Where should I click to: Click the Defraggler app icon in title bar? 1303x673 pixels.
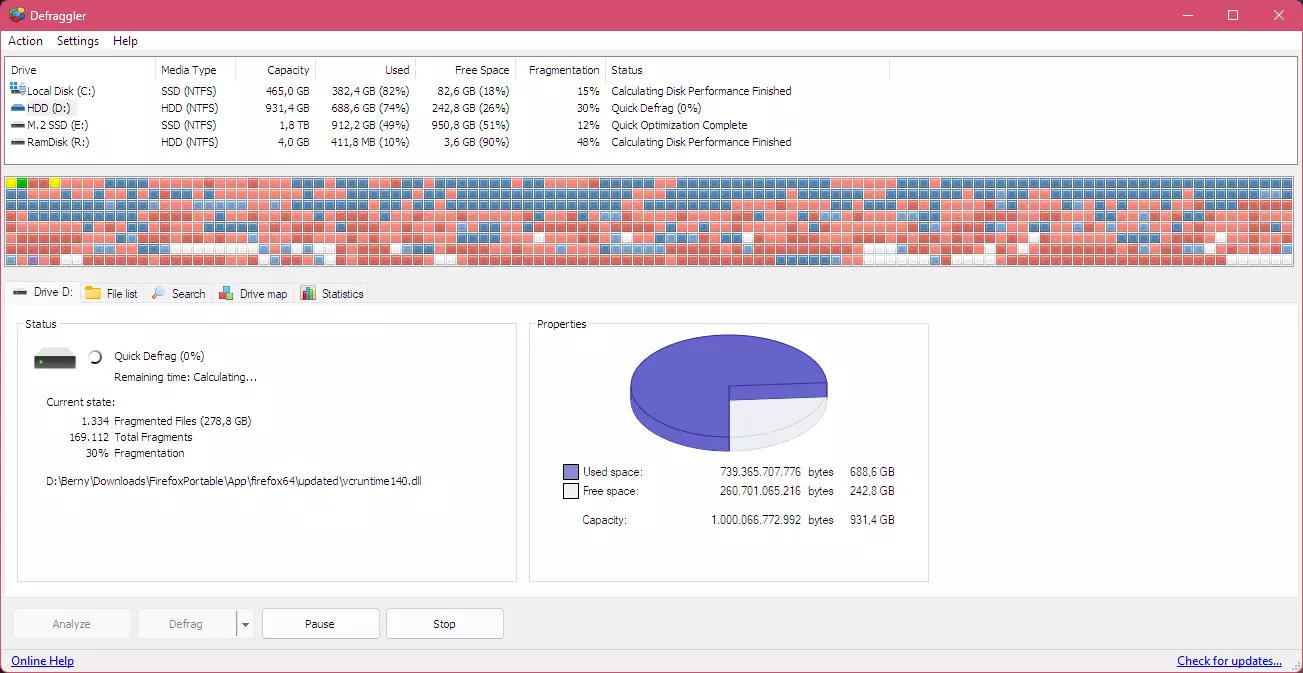coord(17,15)
